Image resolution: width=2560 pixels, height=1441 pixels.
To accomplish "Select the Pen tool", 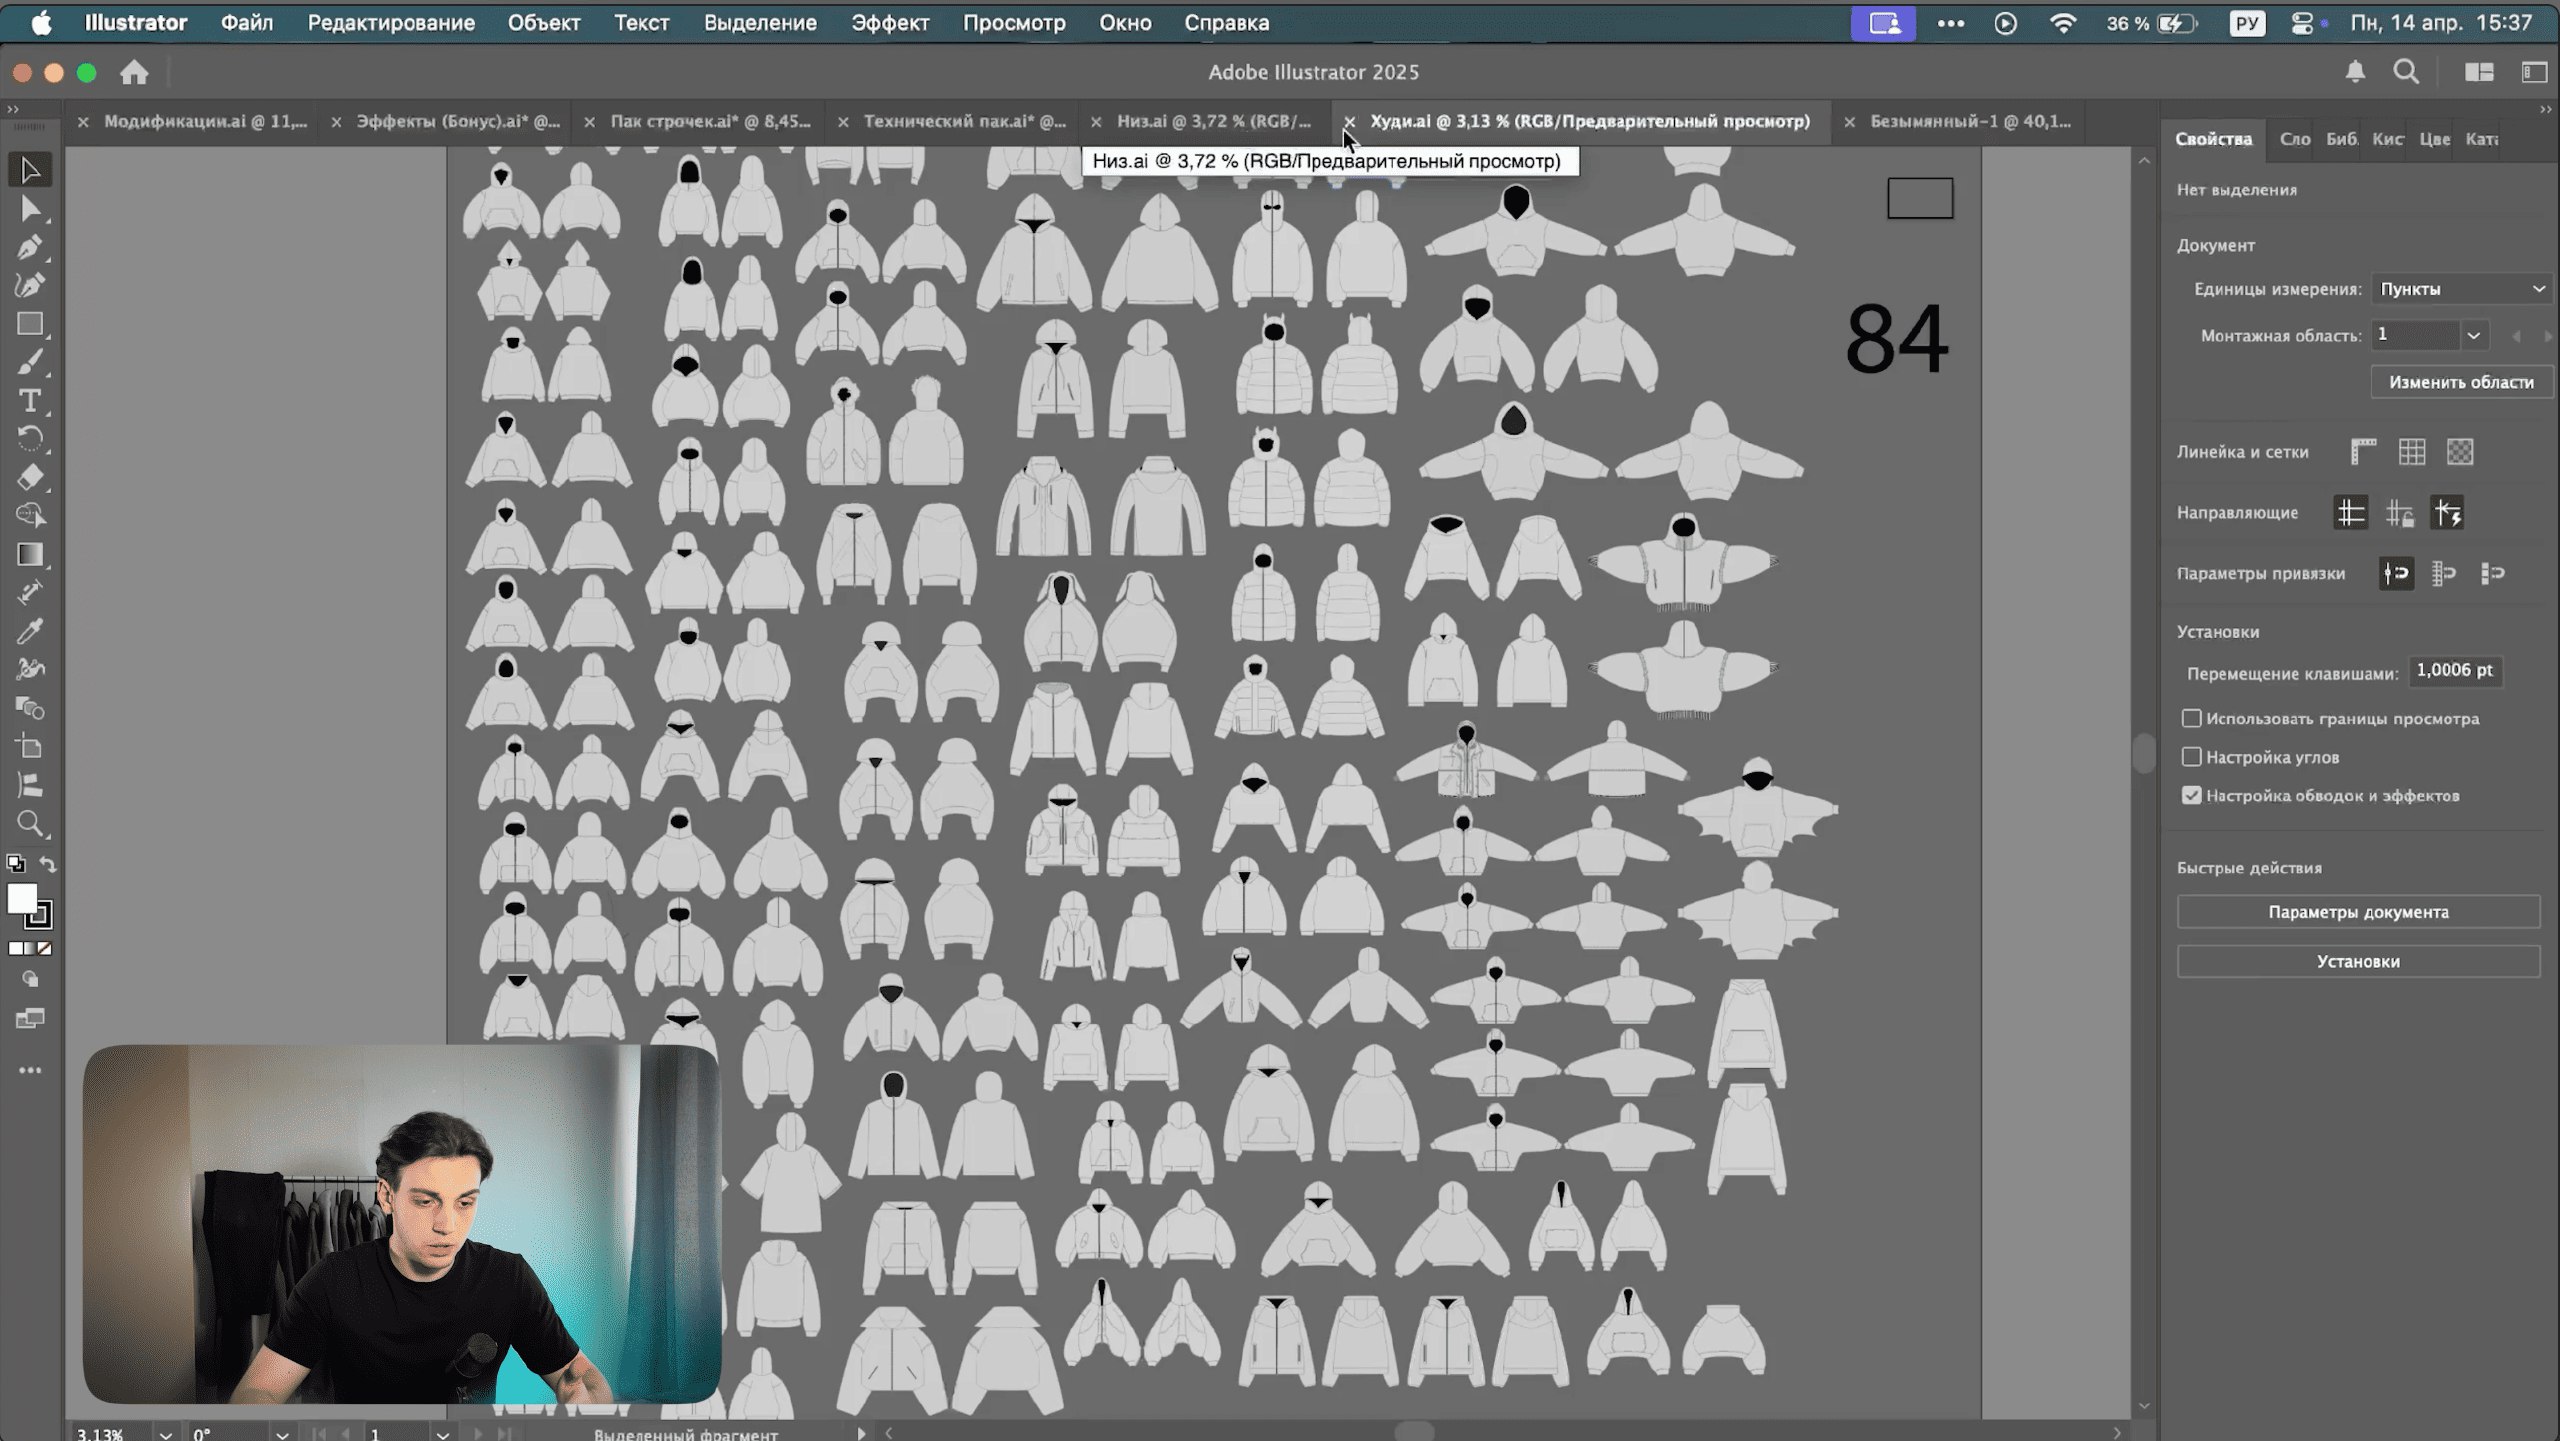I will [29, 247].
